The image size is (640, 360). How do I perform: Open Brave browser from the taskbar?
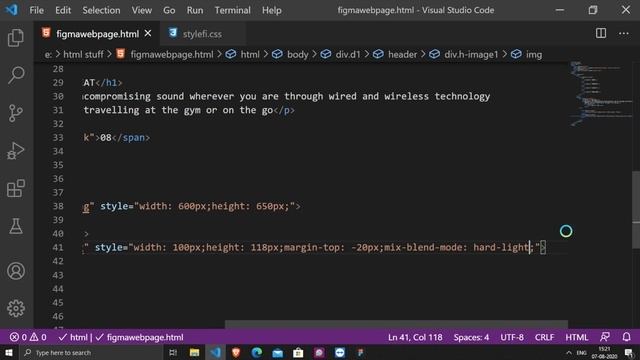[236, 353]
